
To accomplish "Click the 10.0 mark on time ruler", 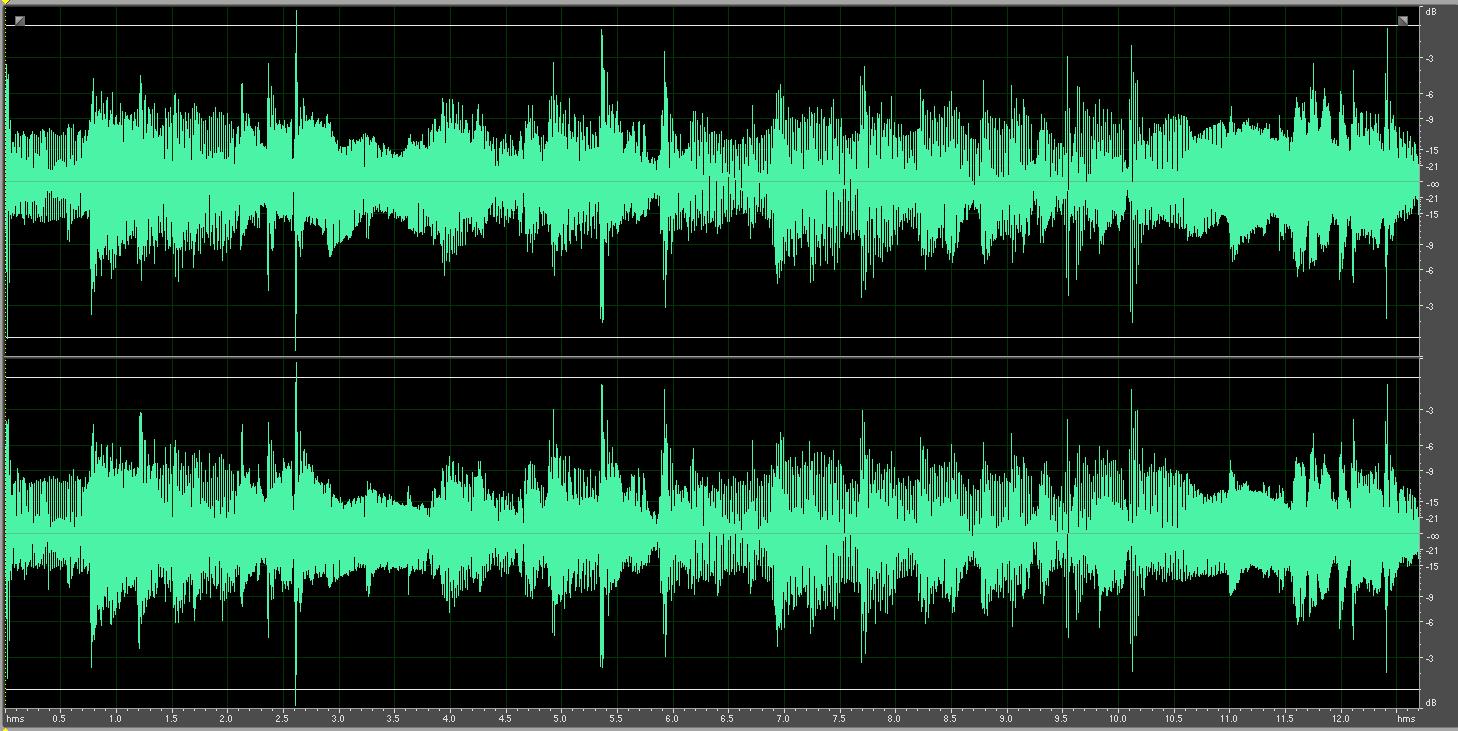I will pos(1116,718).
